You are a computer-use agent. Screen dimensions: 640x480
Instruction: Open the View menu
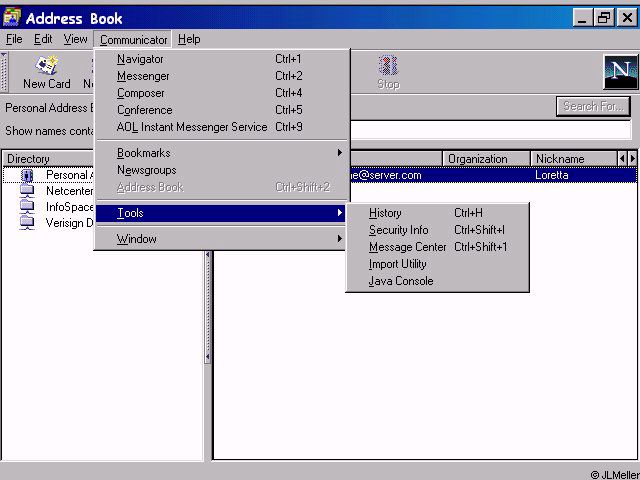click(x=76, y=39)
